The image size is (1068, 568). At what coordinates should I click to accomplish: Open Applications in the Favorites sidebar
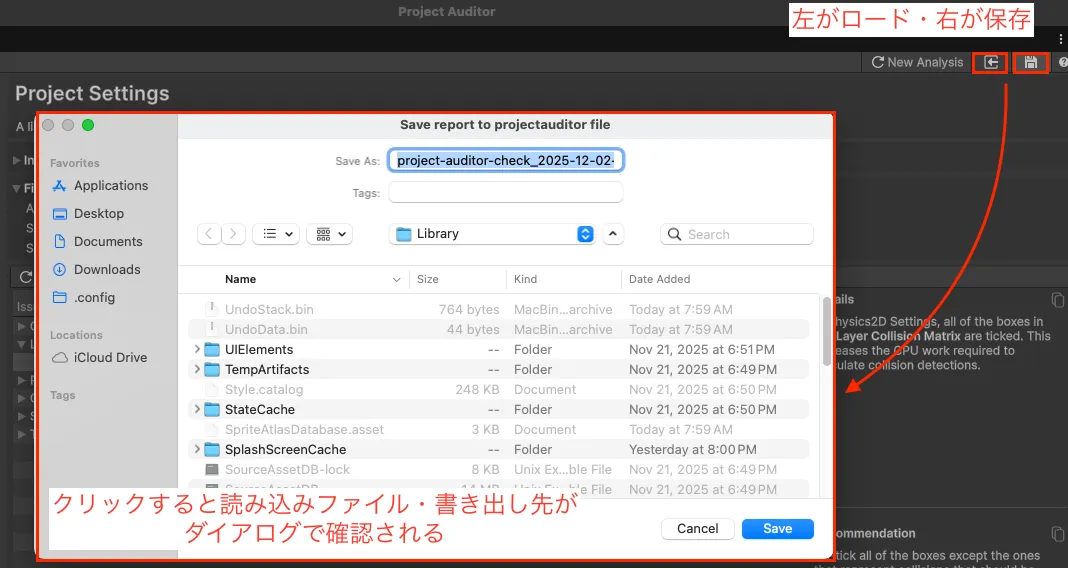point(110,186)
